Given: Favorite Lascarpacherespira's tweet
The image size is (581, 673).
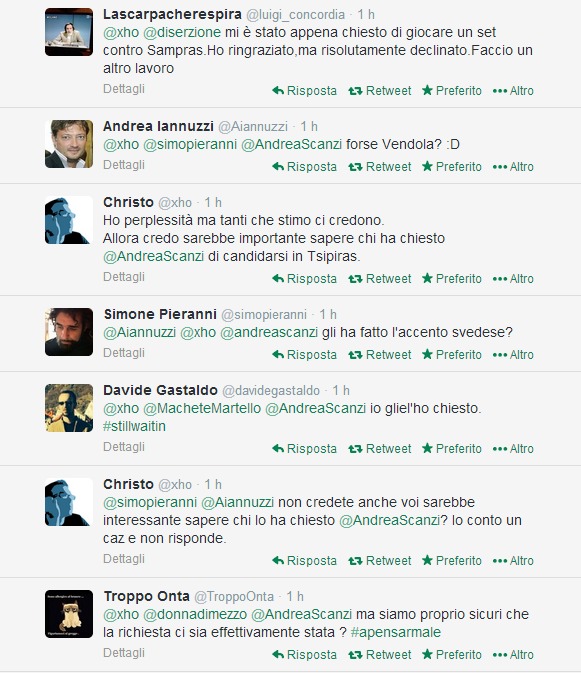Looking at the screenshot, I should tap(451, 91).
